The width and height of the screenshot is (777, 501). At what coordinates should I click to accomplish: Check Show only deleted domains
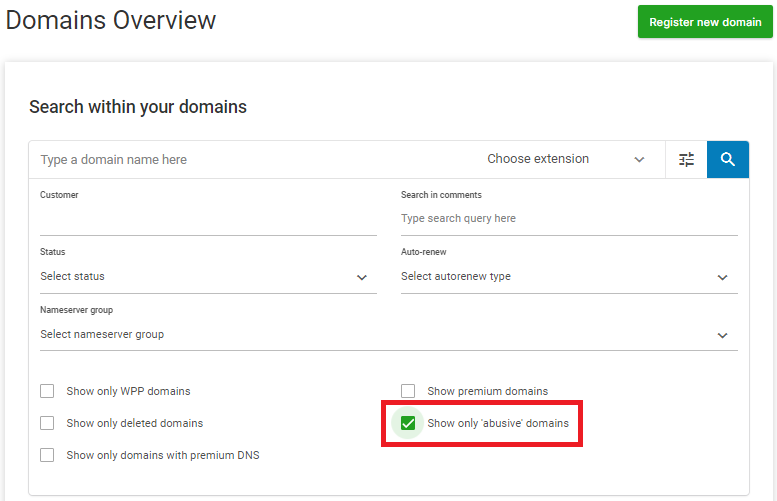coord(47,423)
